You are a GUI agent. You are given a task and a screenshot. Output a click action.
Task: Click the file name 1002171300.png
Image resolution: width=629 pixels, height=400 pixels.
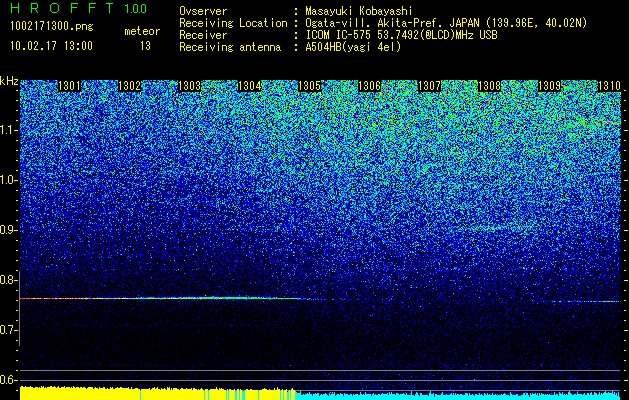click(51, 26)
